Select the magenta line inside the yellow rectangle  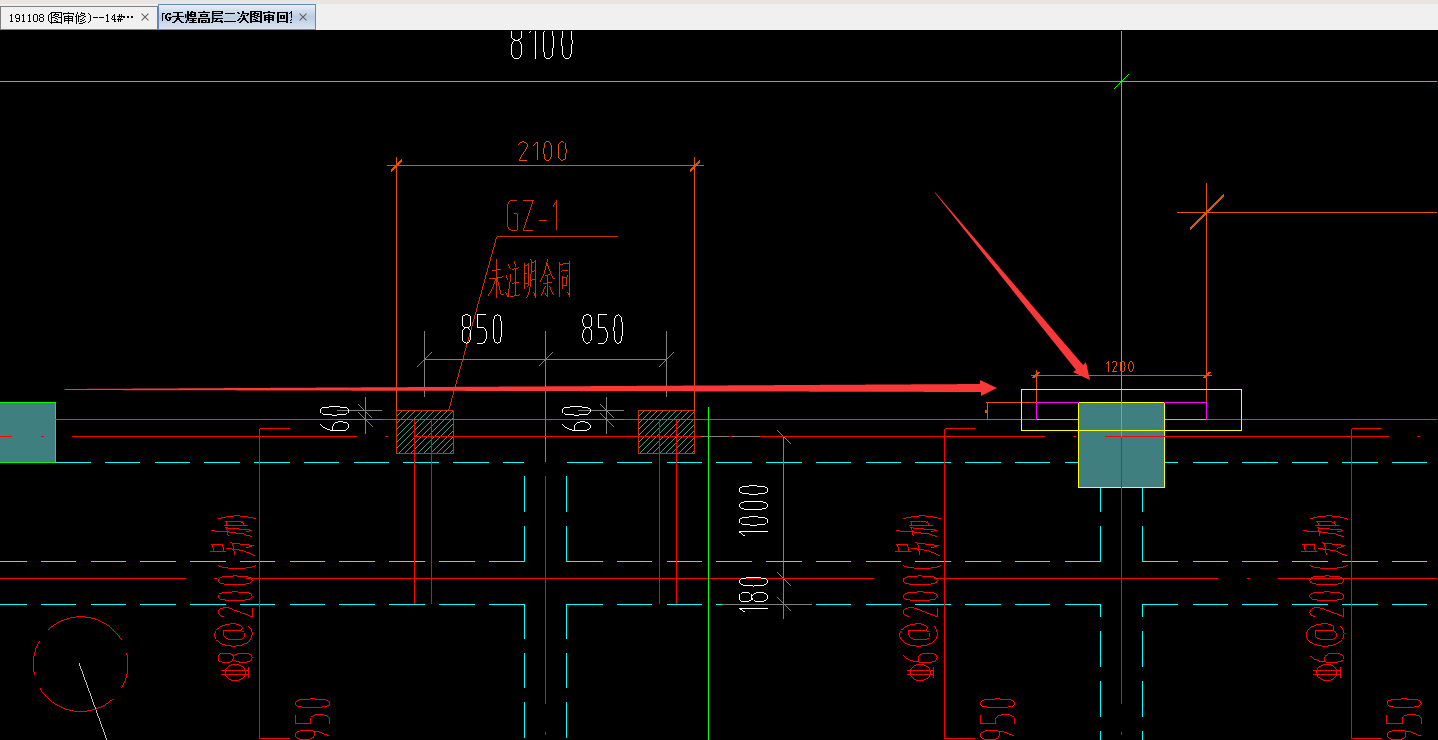coord(1121,410)
